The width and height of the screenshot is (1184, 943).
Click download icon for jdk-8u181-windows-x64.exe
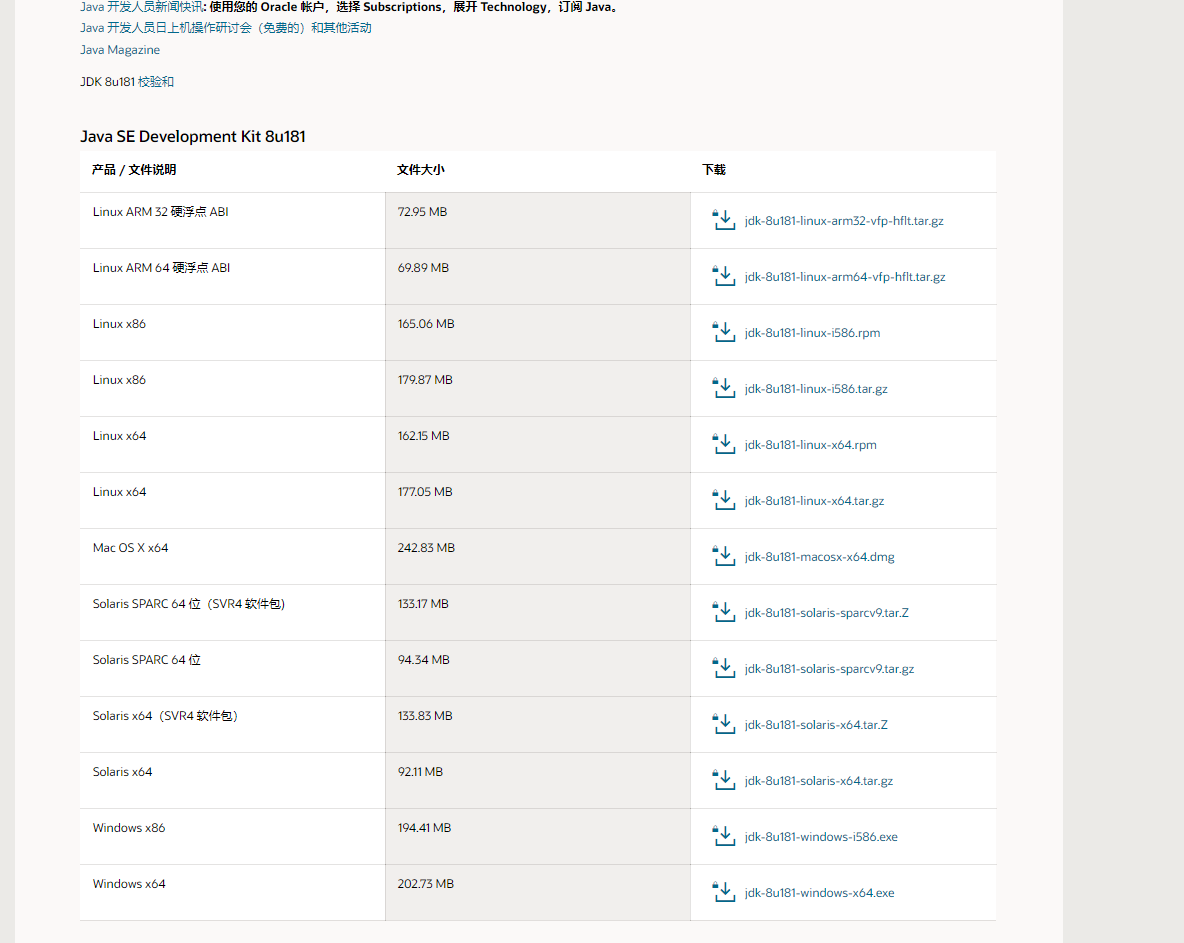point(723,892)
